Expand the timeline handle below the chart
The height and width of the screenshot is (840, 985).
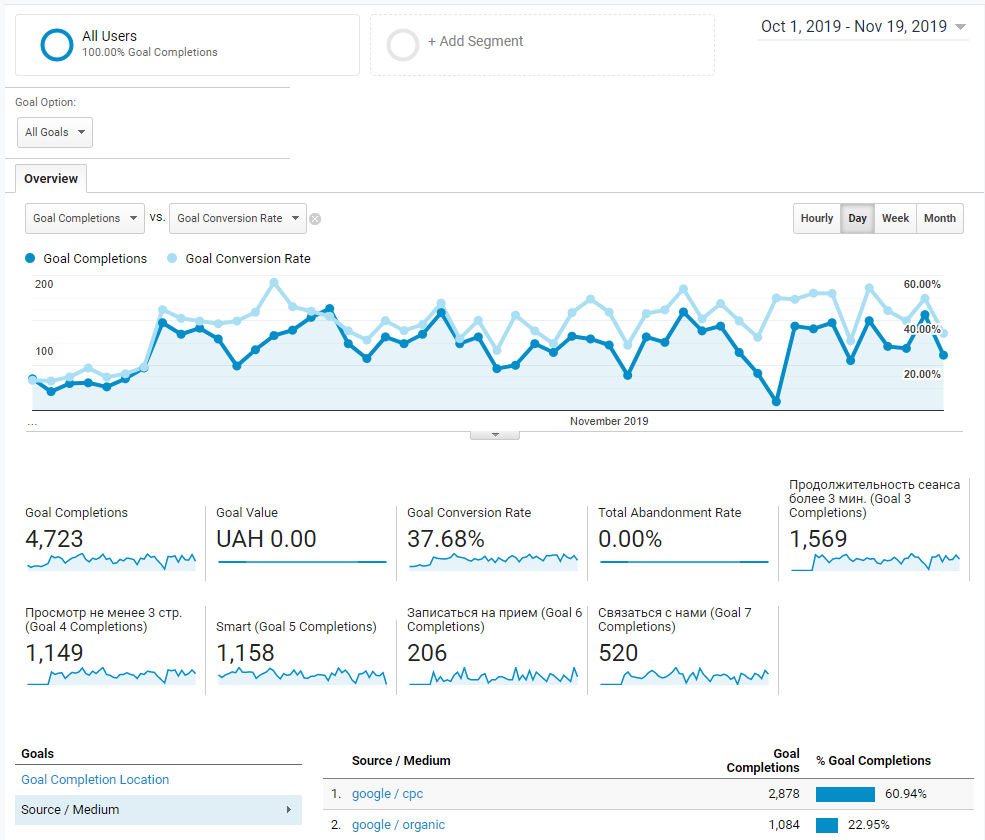point(495,435)
